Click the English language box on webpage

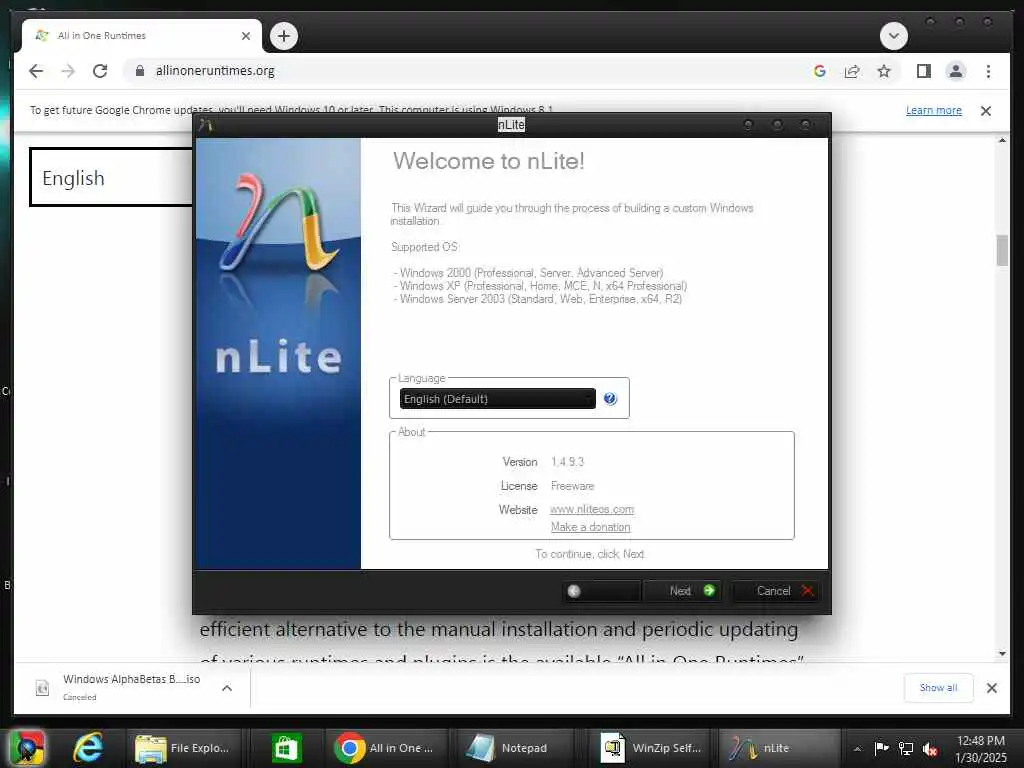(x=112, y=177)
